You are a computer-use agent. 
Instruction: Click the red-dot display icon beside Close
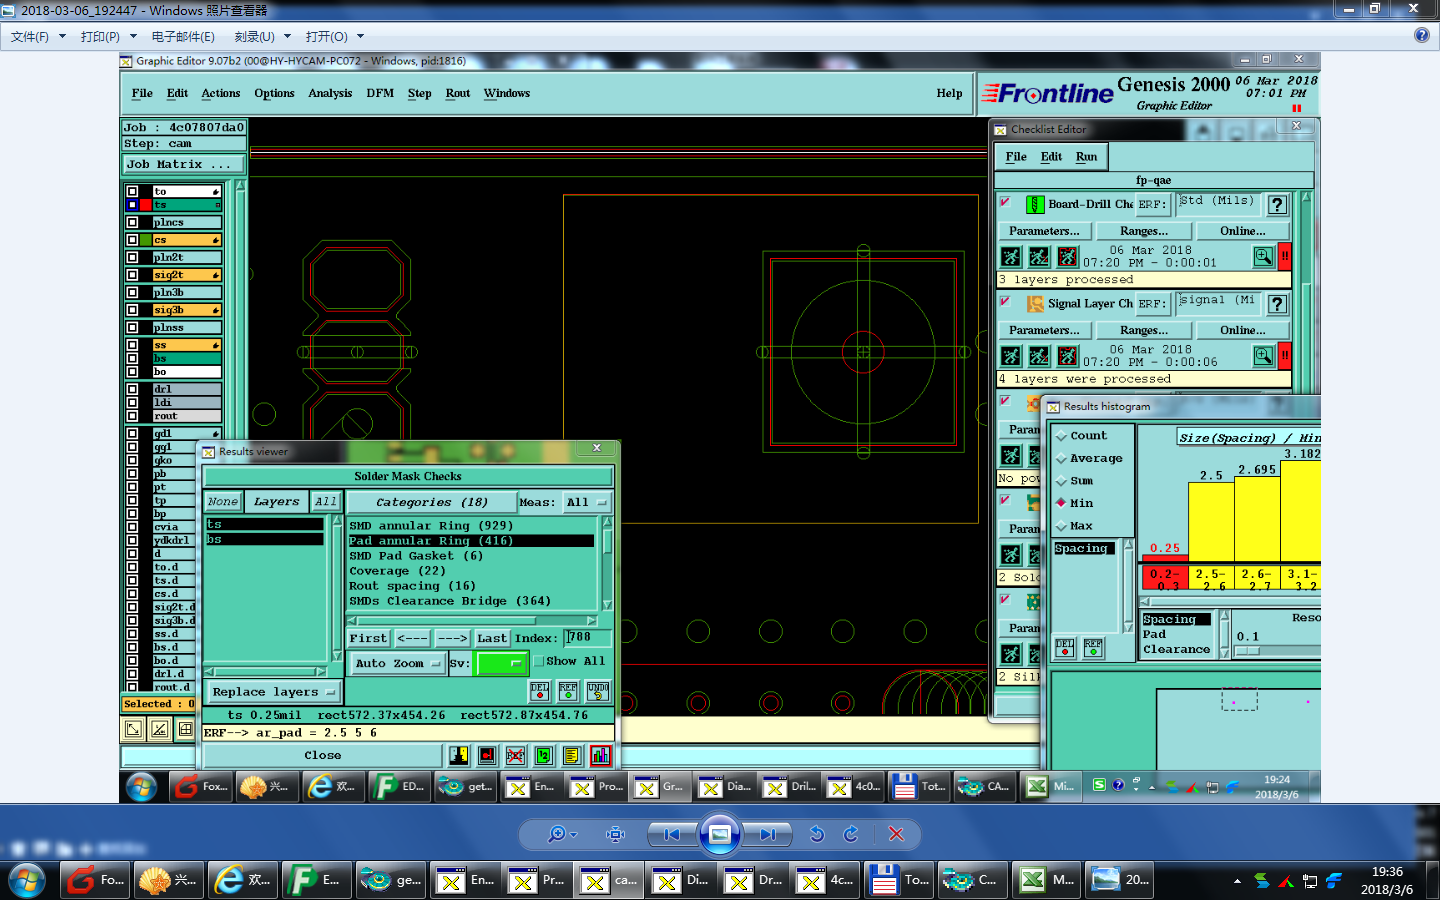pos(487,756)
